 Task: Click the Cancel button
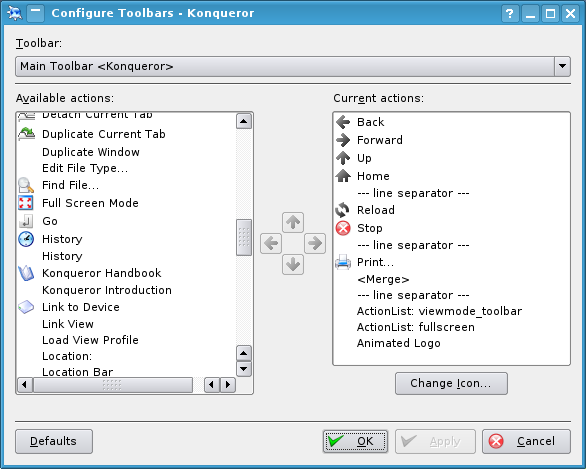(526, 441)
